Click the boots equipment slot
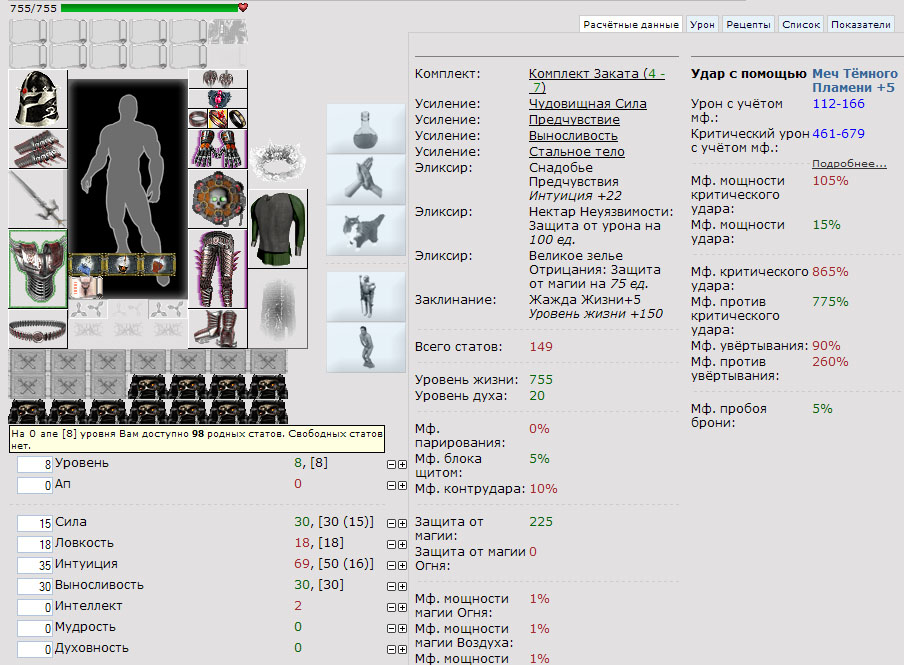The height and width of the screenshot is (665, 904). (x=218, y=329)
